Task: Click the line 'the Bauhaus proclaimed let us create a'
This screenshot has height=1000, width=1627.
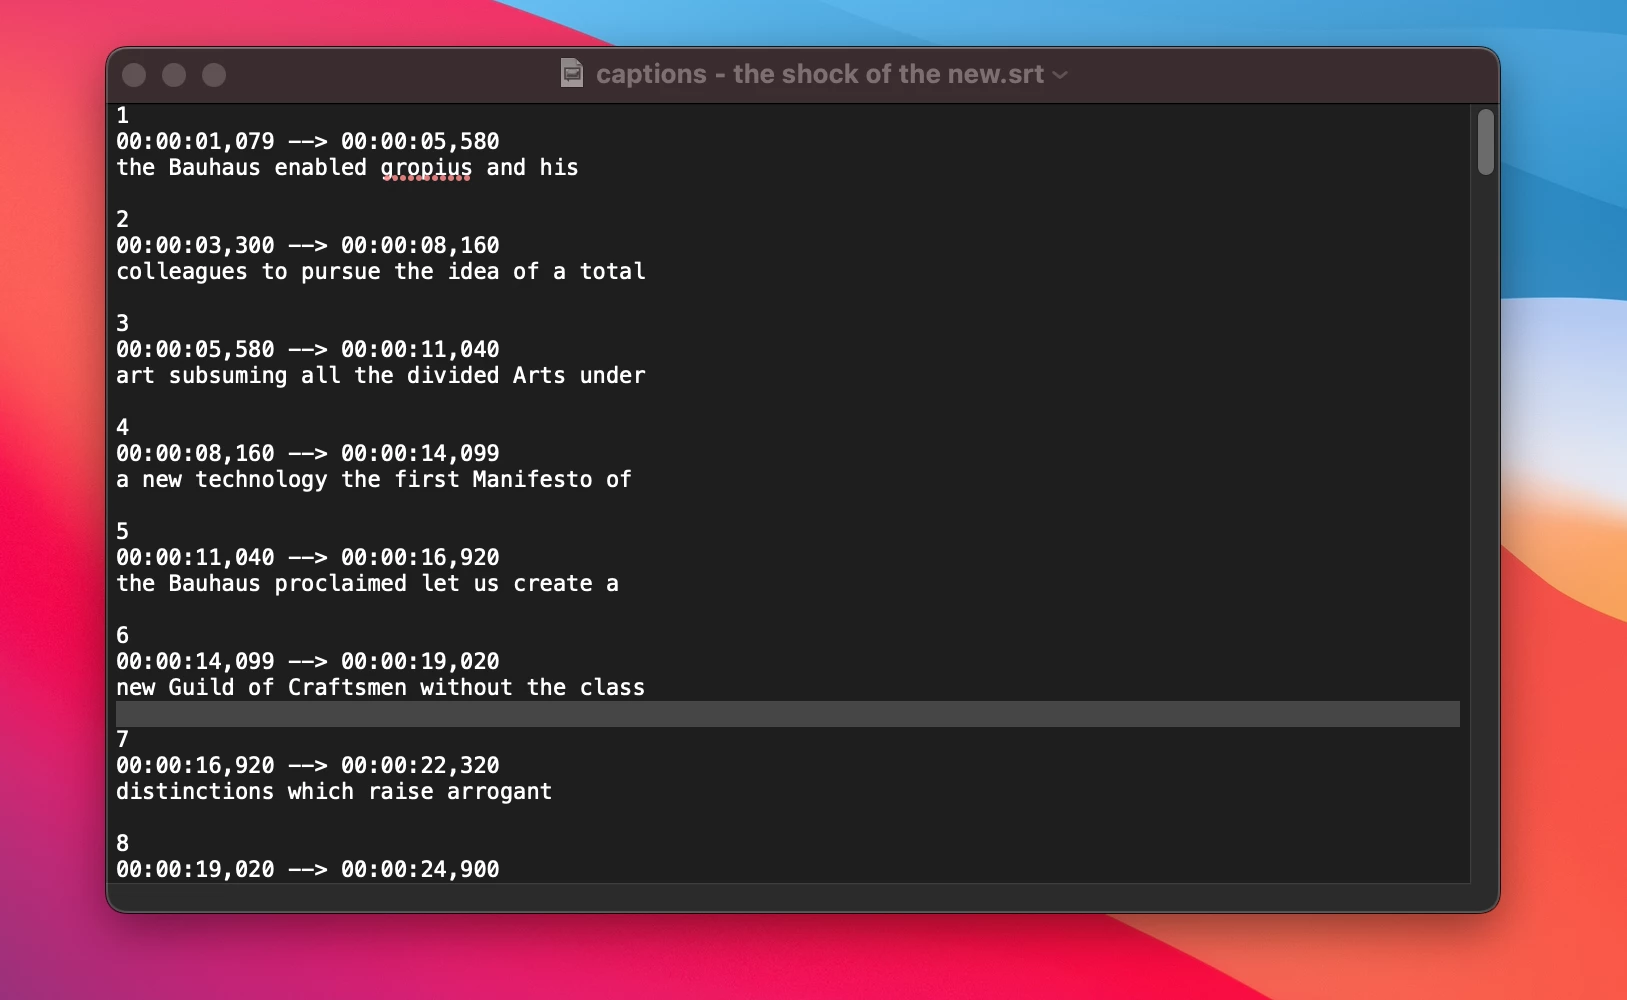Action: click(367, 584)
